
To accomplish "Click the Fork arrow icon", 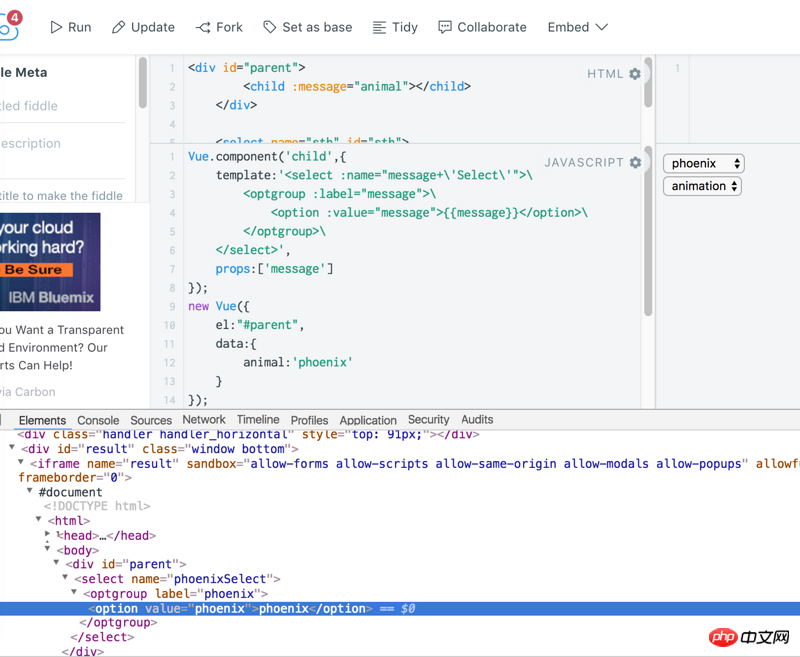I will tap(203, 27).
